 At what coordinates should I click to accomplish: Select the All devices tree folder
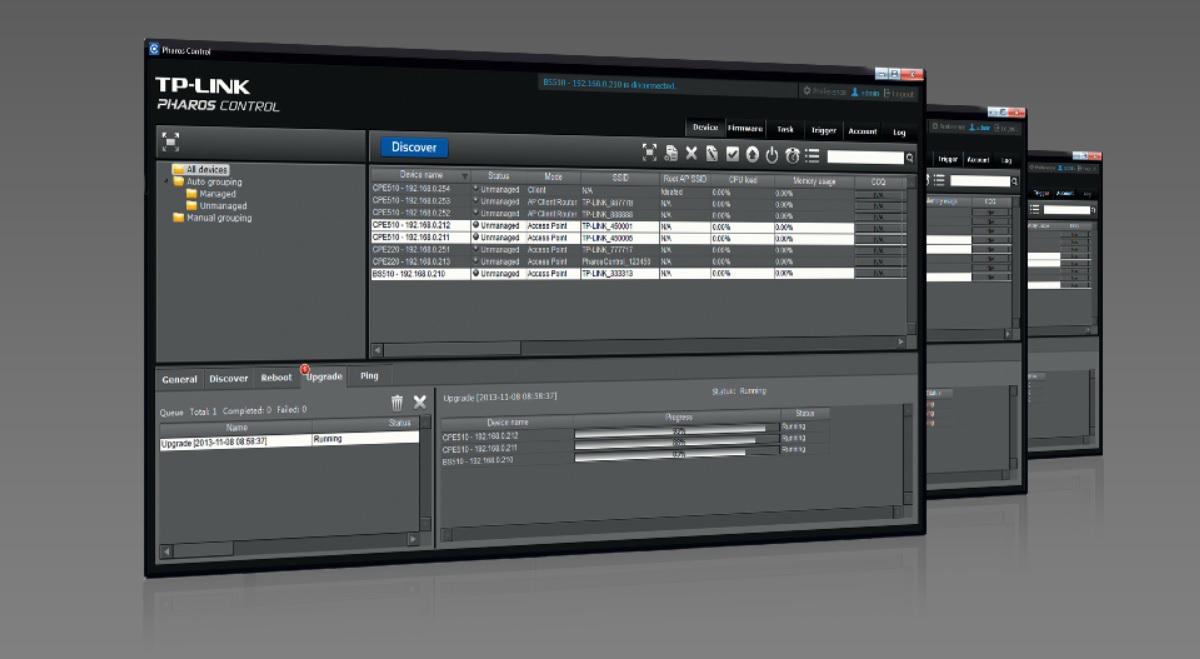tap(200, 170)
